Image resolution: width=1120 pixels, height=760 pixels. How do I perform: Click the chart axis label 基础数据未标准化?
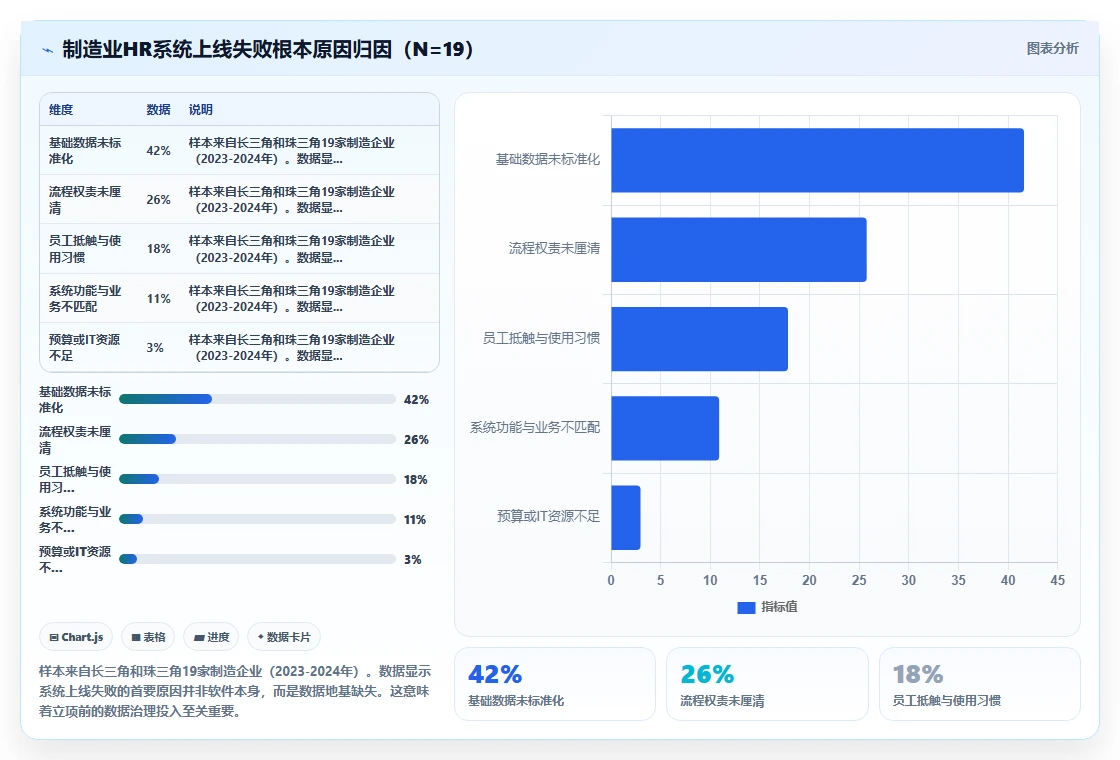click(x=548, y=160)
